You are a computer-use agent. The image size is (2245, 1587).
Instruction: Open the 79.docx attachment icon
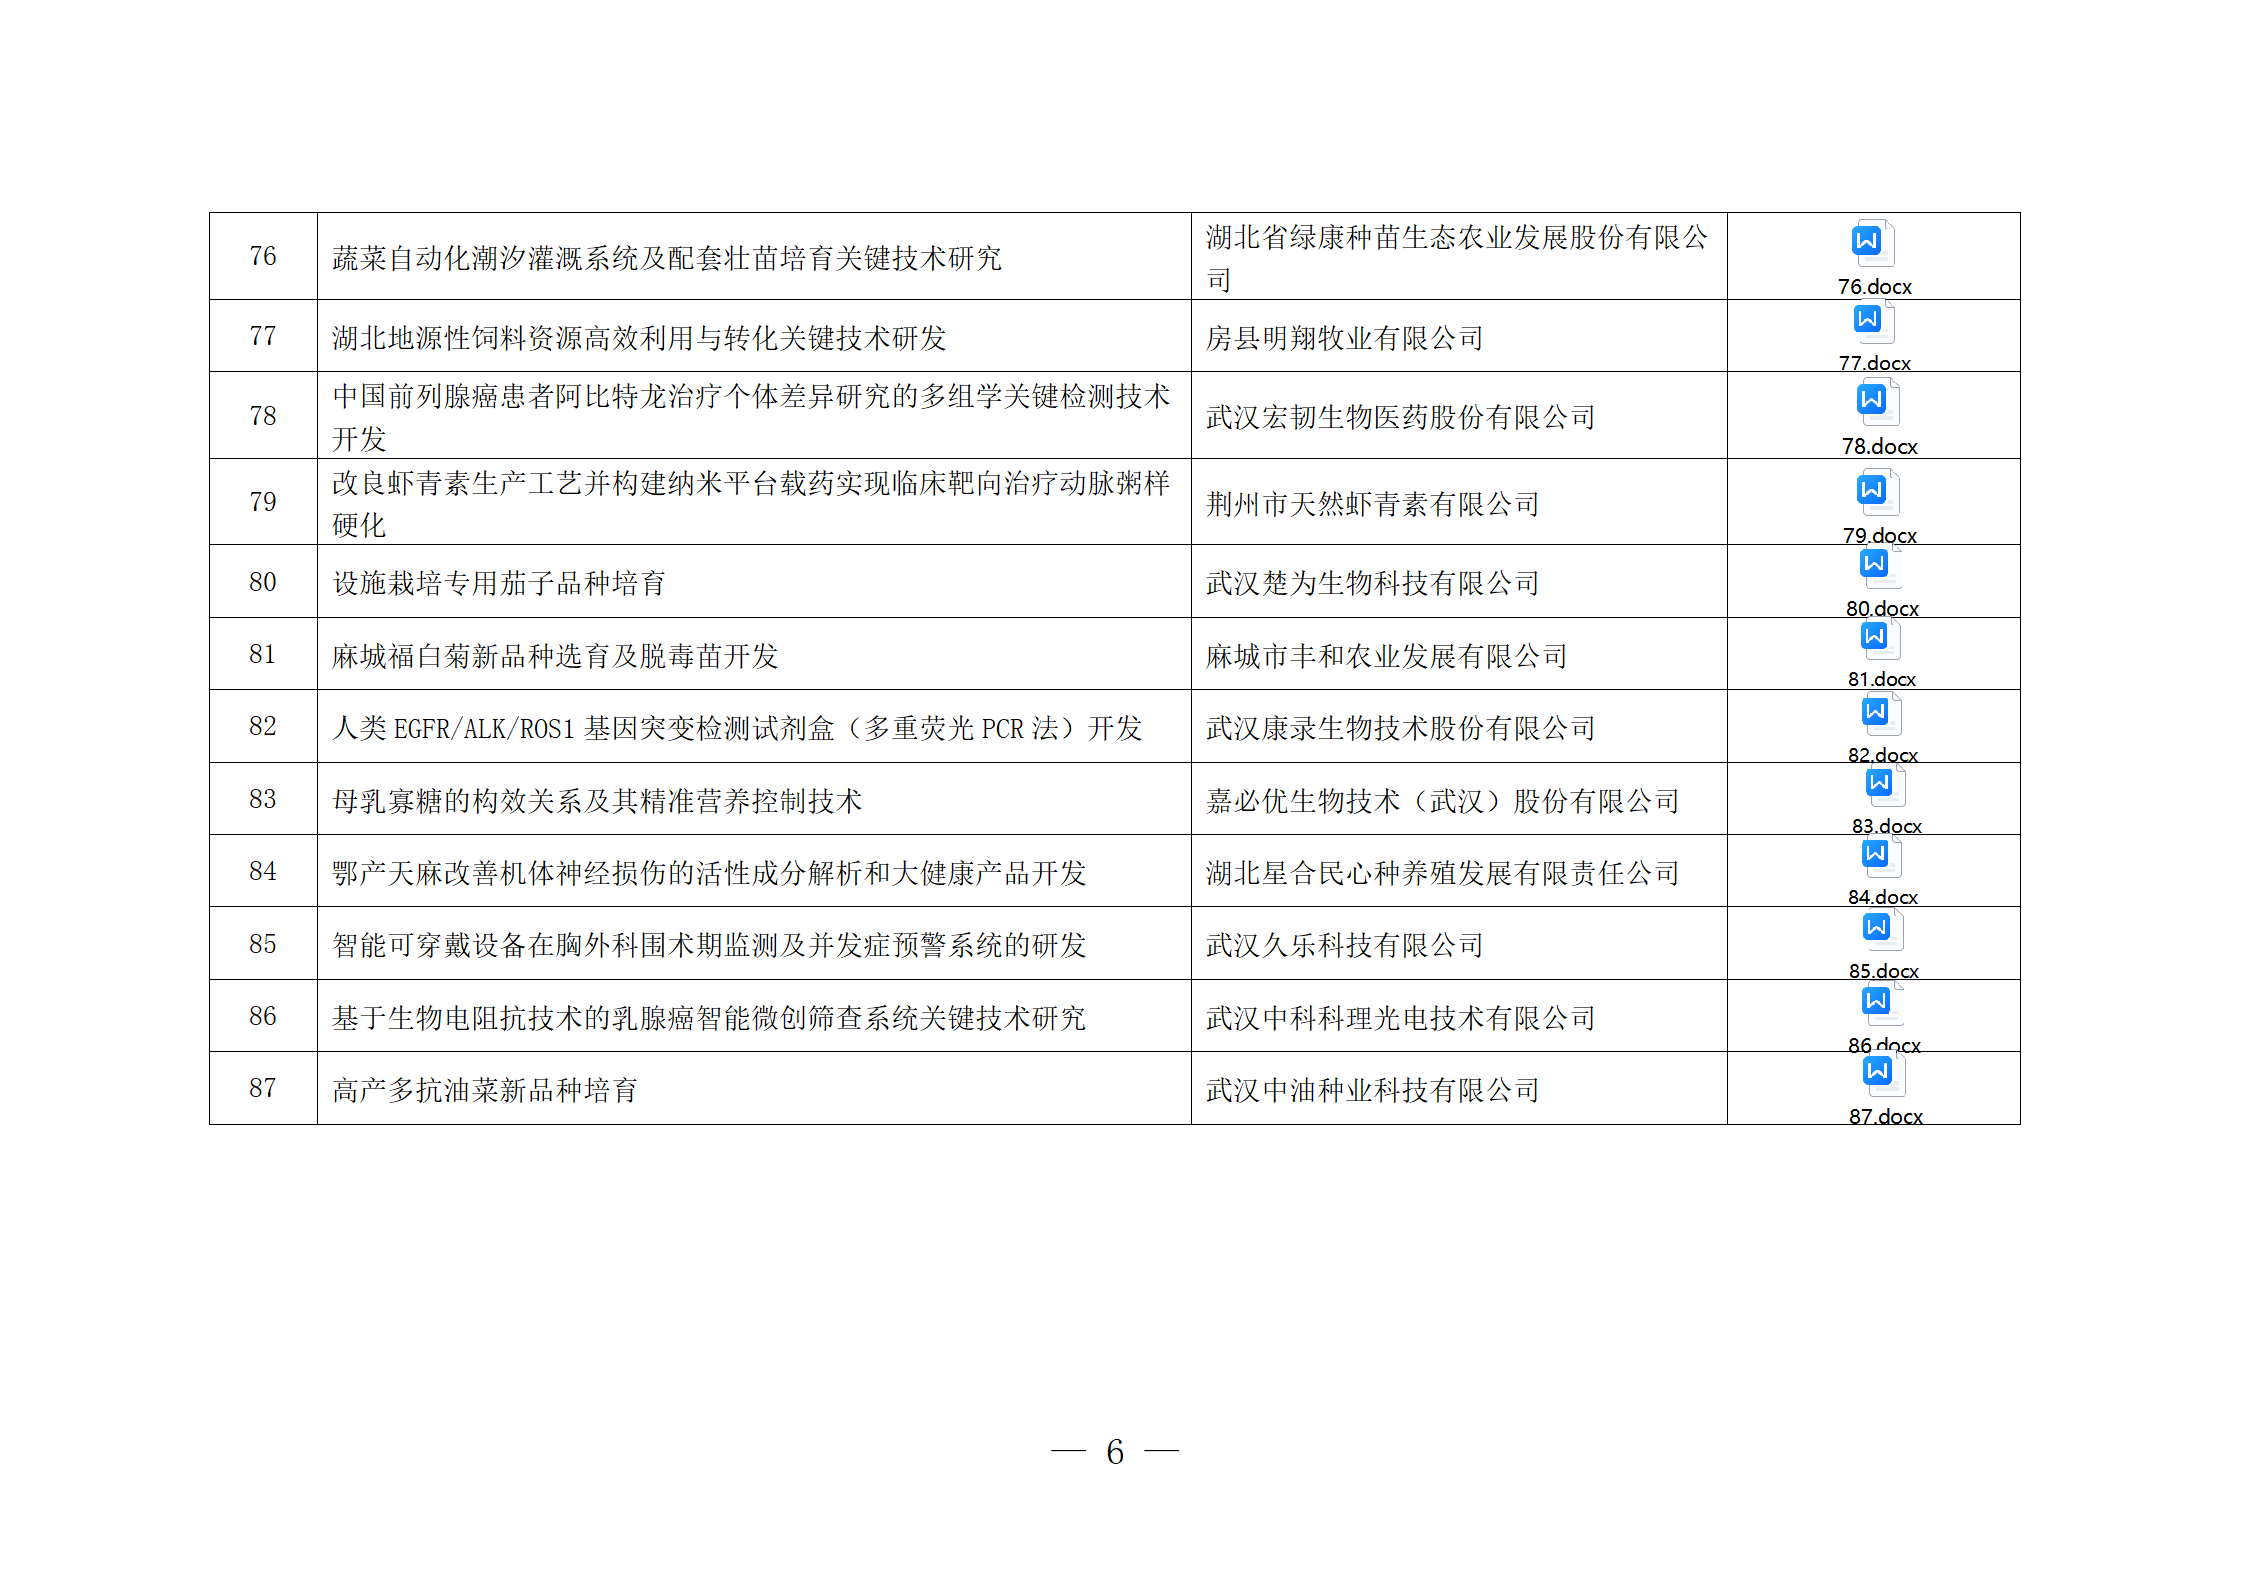(1877, 492)
